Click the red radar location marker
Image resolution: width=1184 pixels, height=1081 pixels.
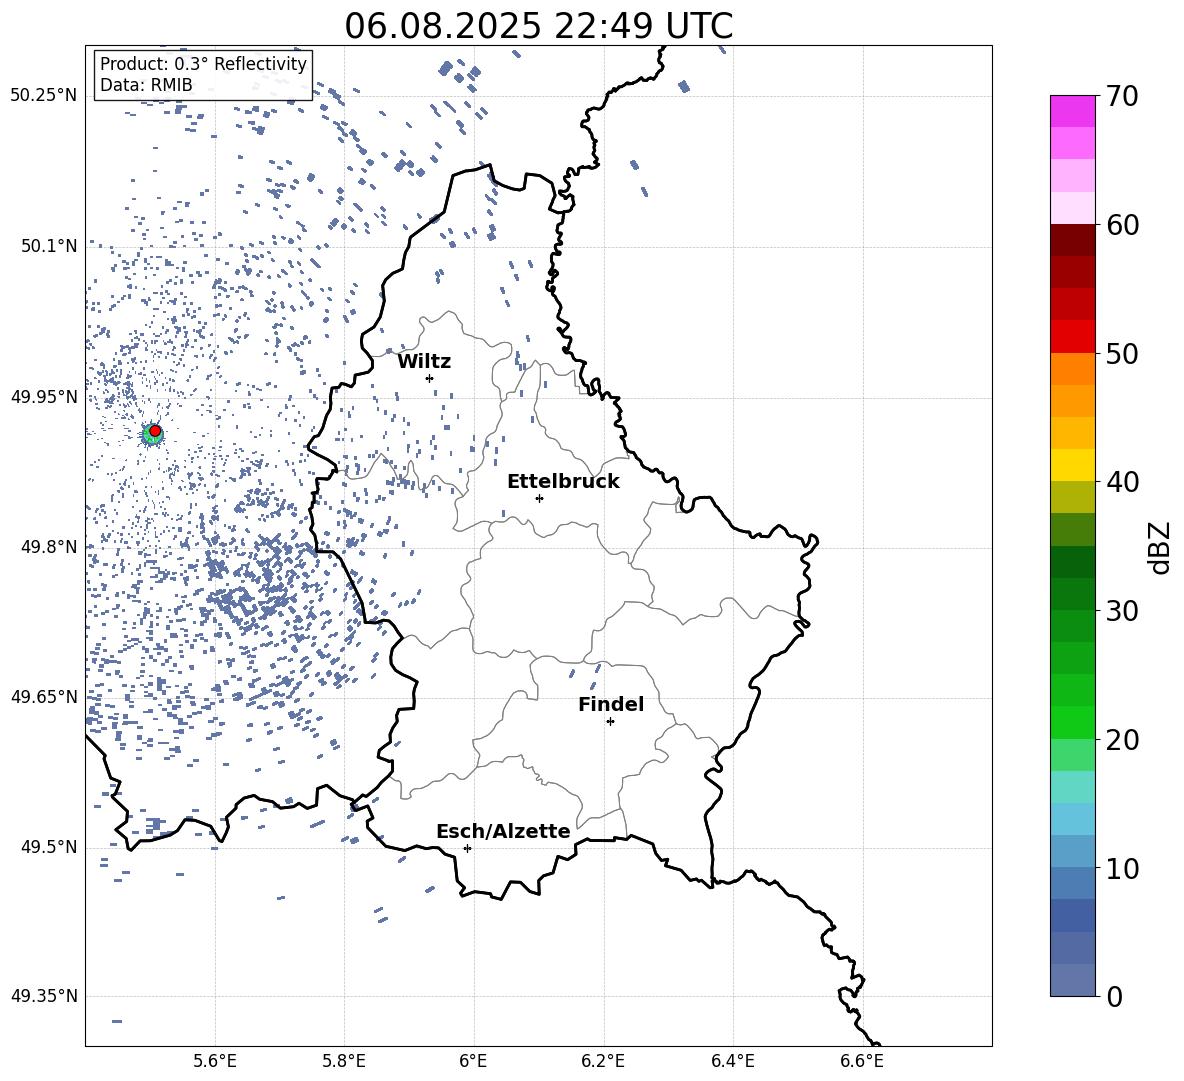coord(155,431)
